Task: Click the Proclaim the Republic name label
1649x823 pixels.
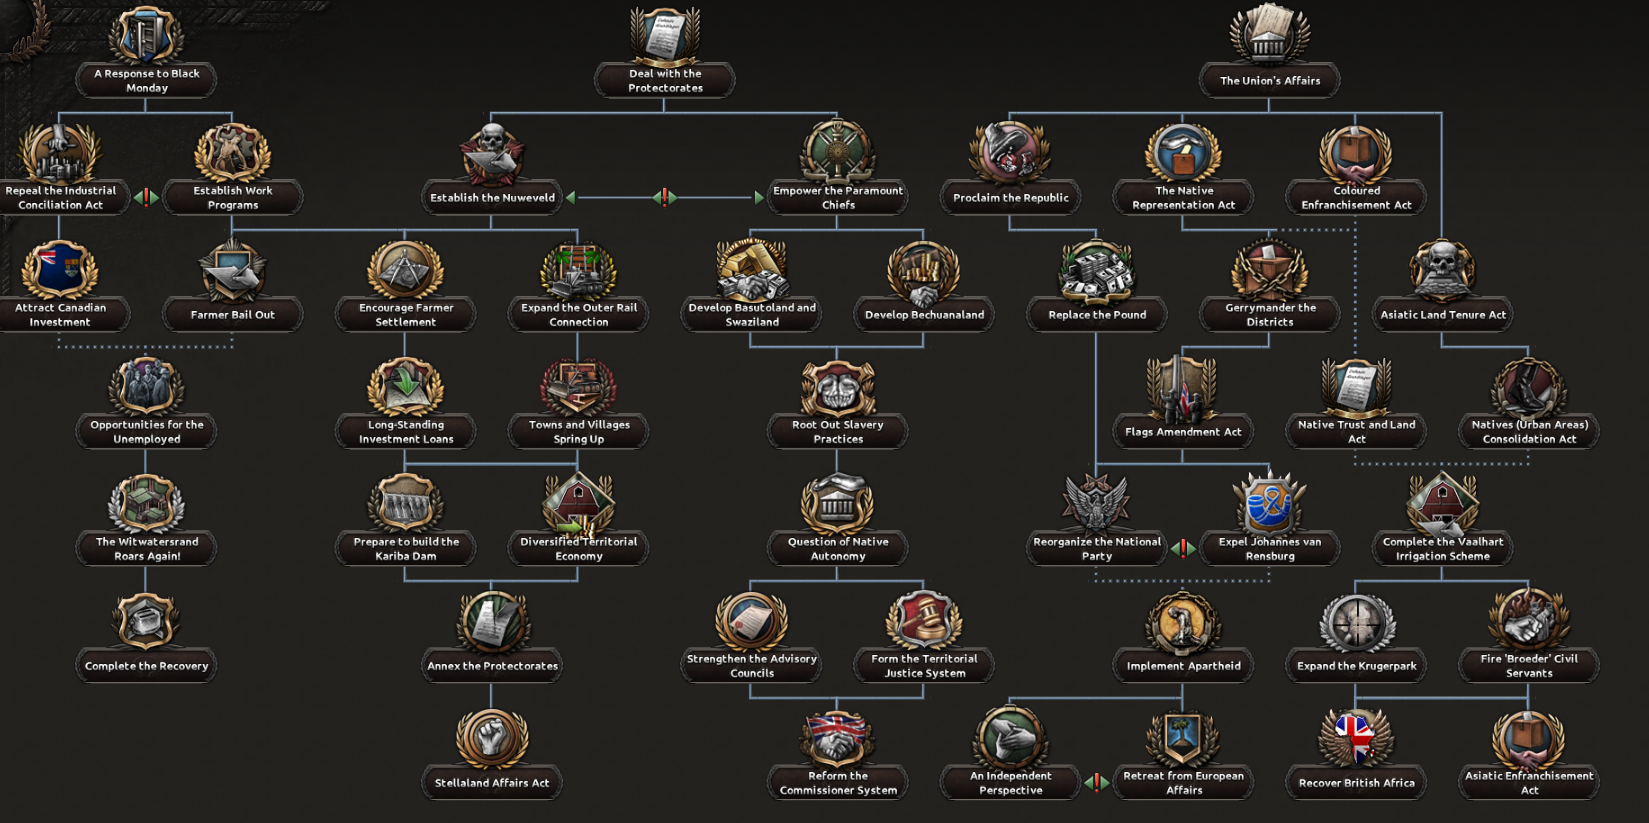Action: 1010,198
